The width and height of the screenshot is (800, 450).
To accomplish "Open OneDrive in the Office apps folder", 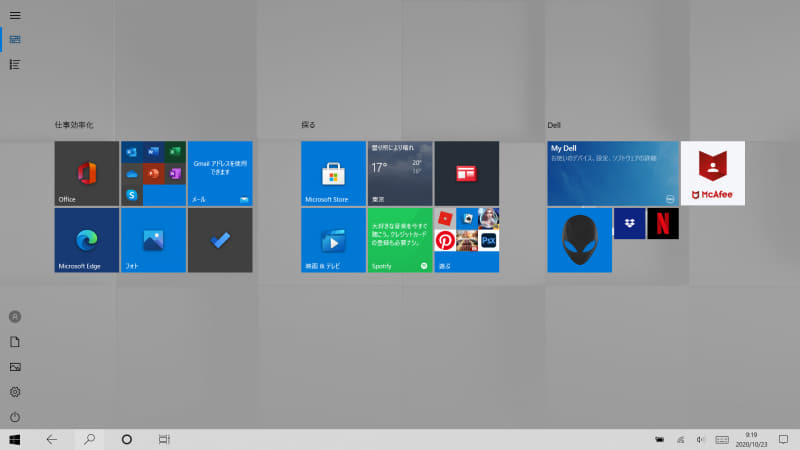I will pyautogui.click(x=132, y=173).
